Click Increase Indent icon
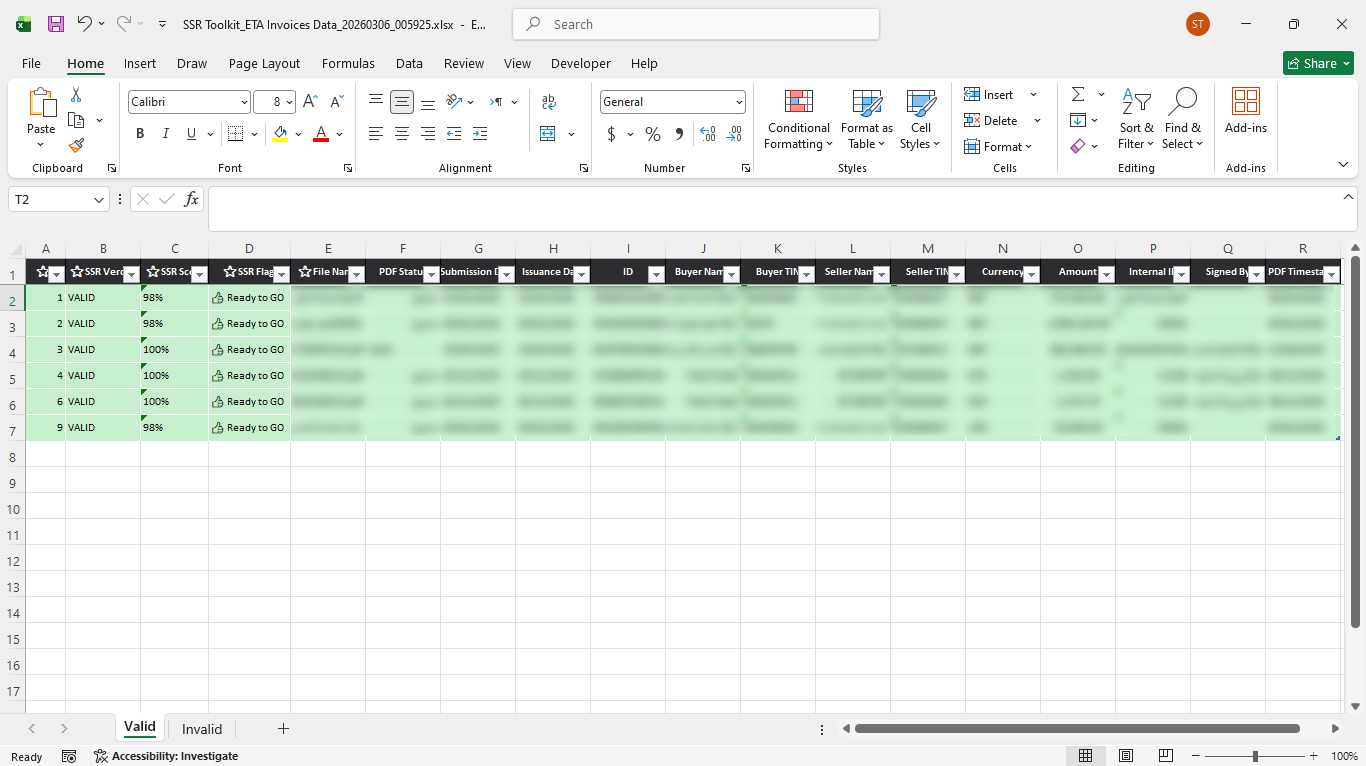1366x766 pixels. tap(480, 134)
